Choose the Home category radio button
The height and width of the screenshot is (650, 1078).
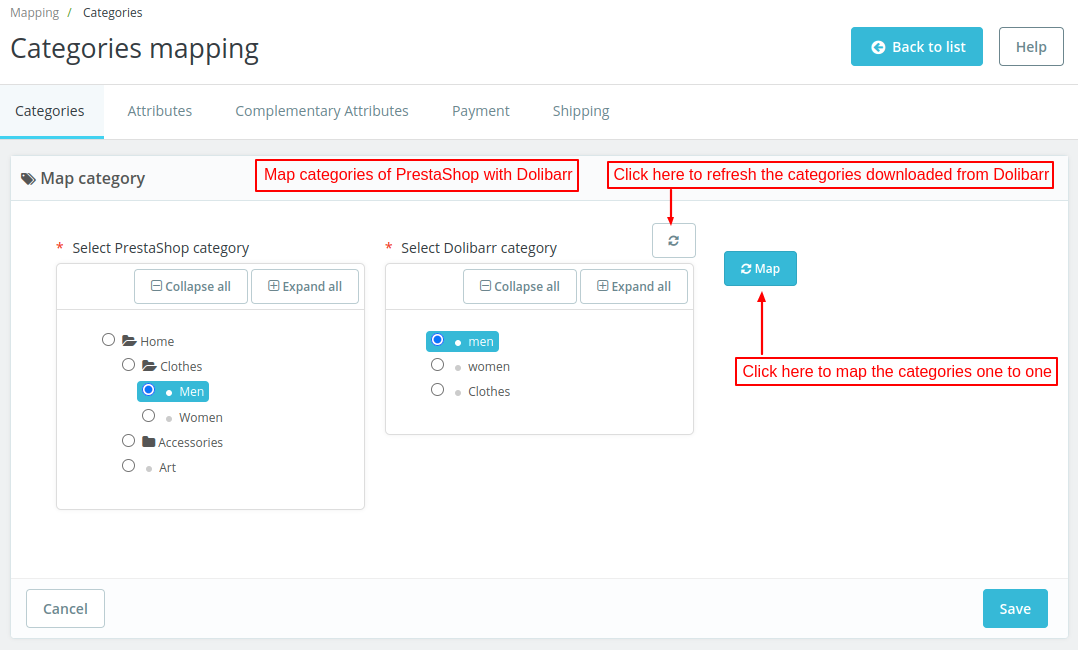(109, 340)
